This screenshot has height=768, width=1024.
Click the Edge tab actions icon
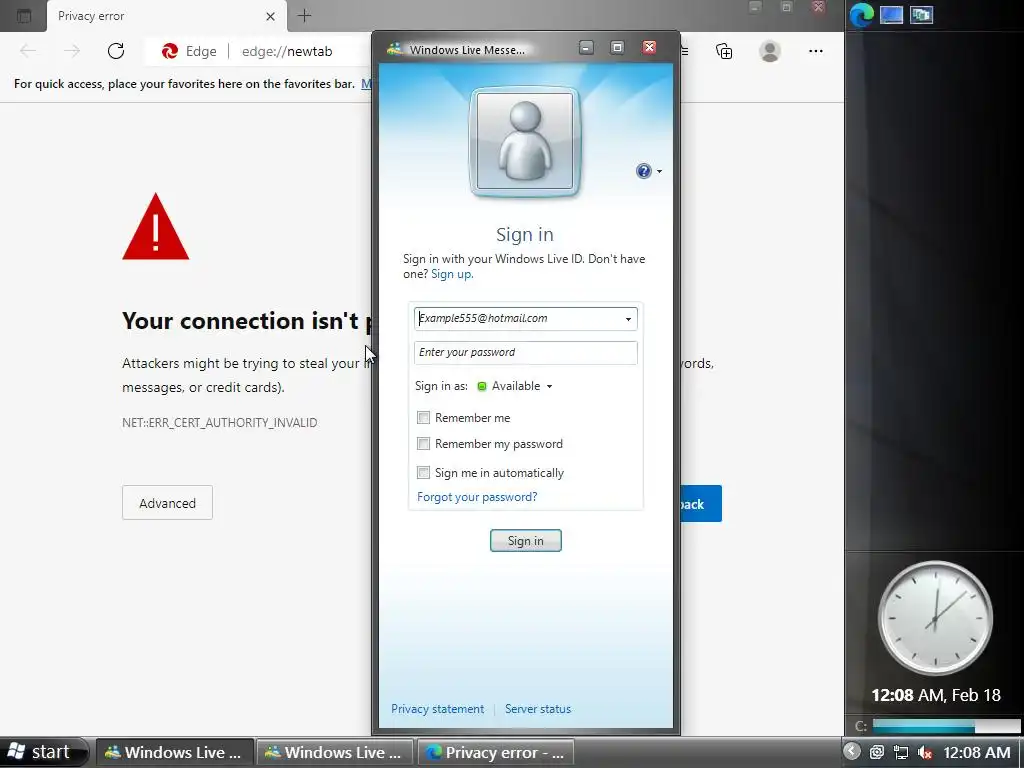click(x=24, y=16)
